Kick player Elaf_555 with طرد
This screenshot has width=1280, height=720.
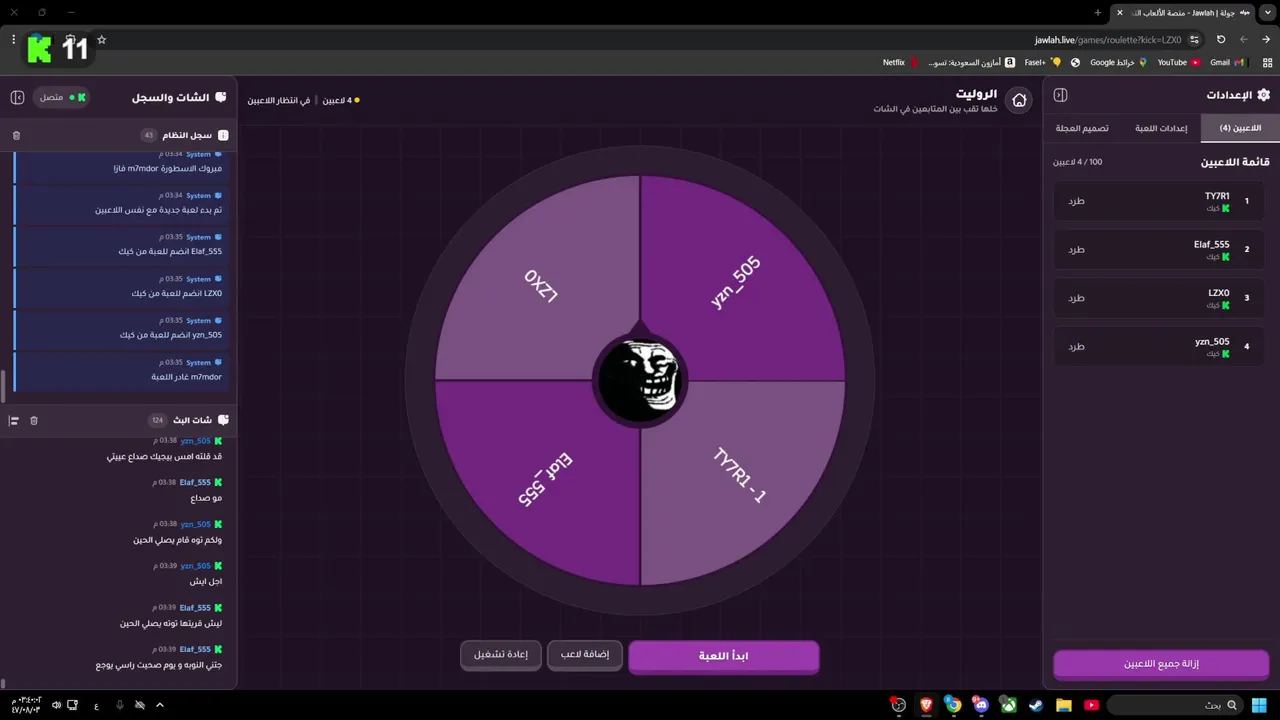pos(1076,249)
